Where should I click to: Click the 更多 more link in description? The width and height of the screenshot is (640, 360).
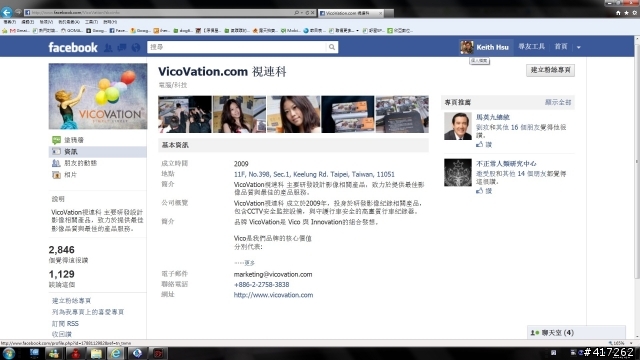(x=250, y=263)
